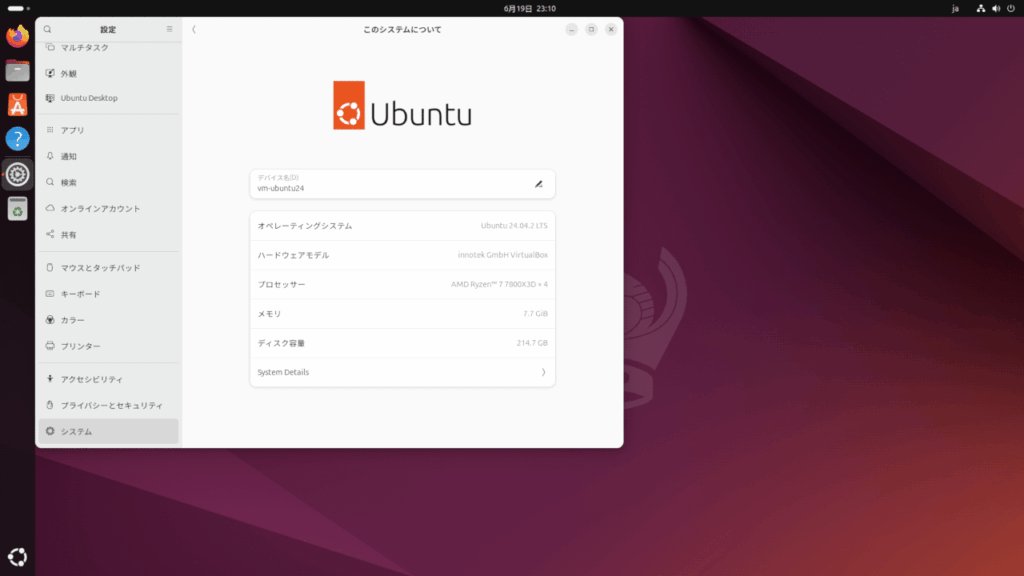Click the device name field vm-ubuntu24
This screenshot has height=576, width=1024.
pos(402,184)
